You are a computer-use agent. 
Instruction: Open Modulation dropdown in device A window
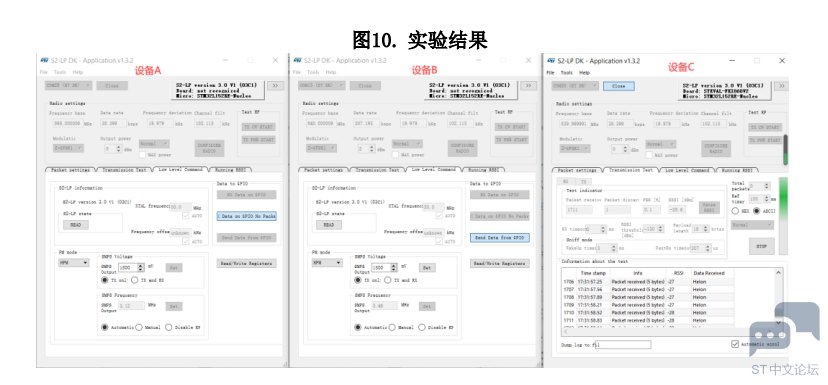coord(69,148)
